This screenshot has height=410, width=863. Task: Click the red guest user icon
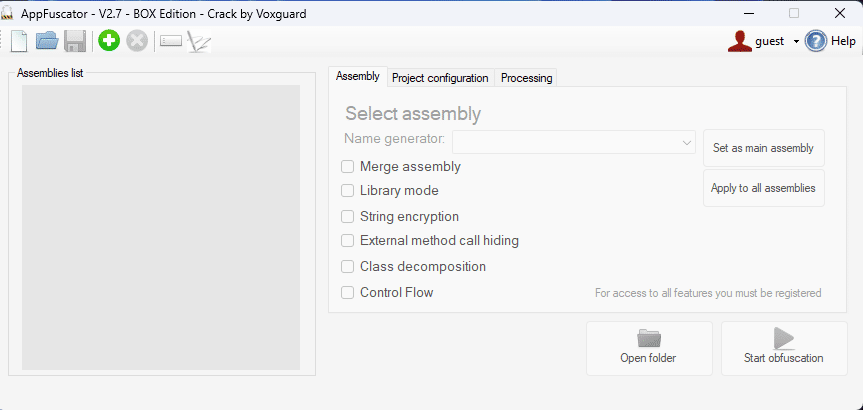740,41
